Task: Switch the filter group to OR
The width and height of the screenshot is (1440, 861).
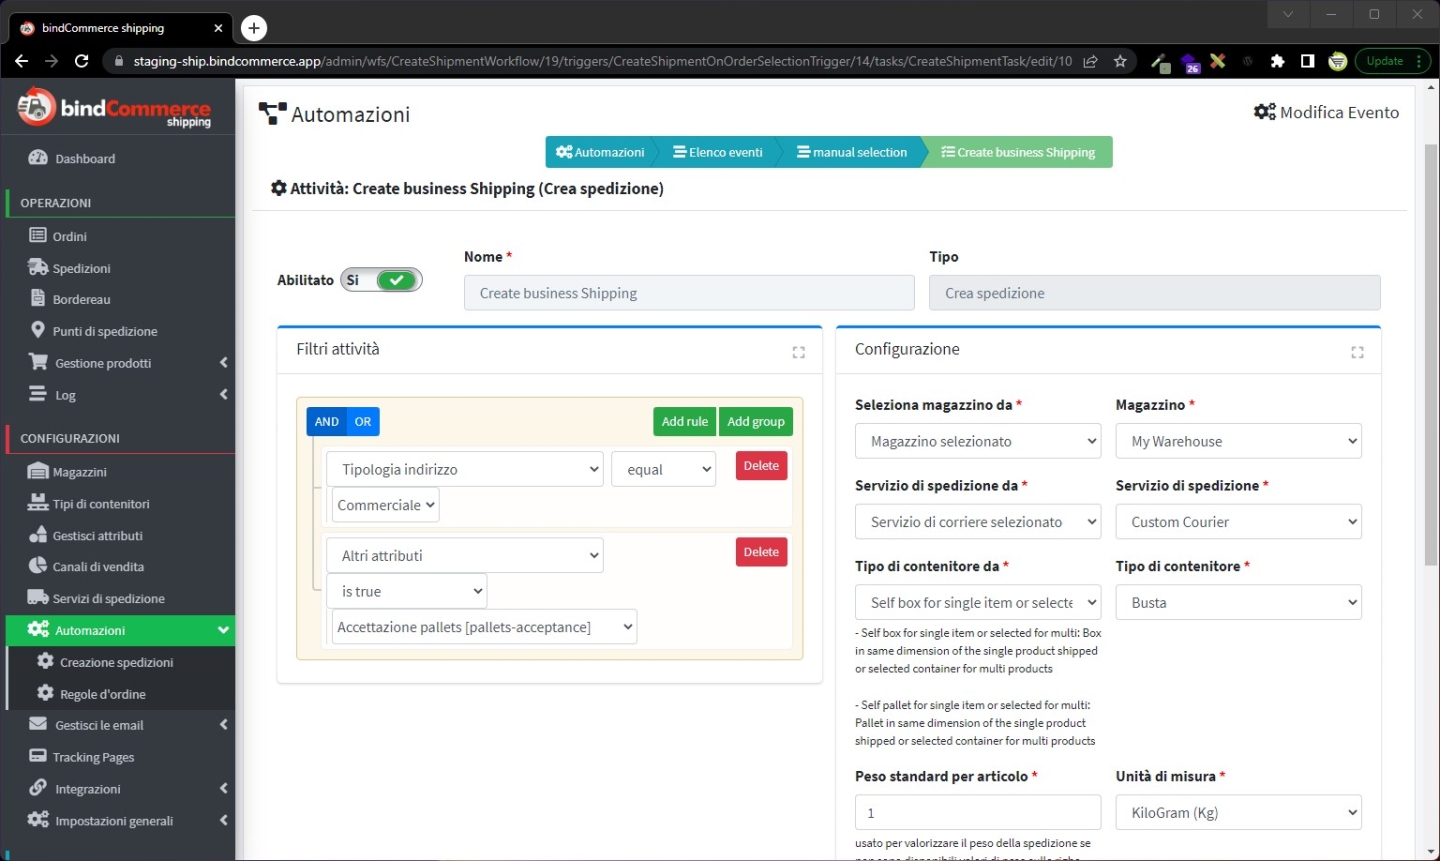Action: (x=363, y=422)
